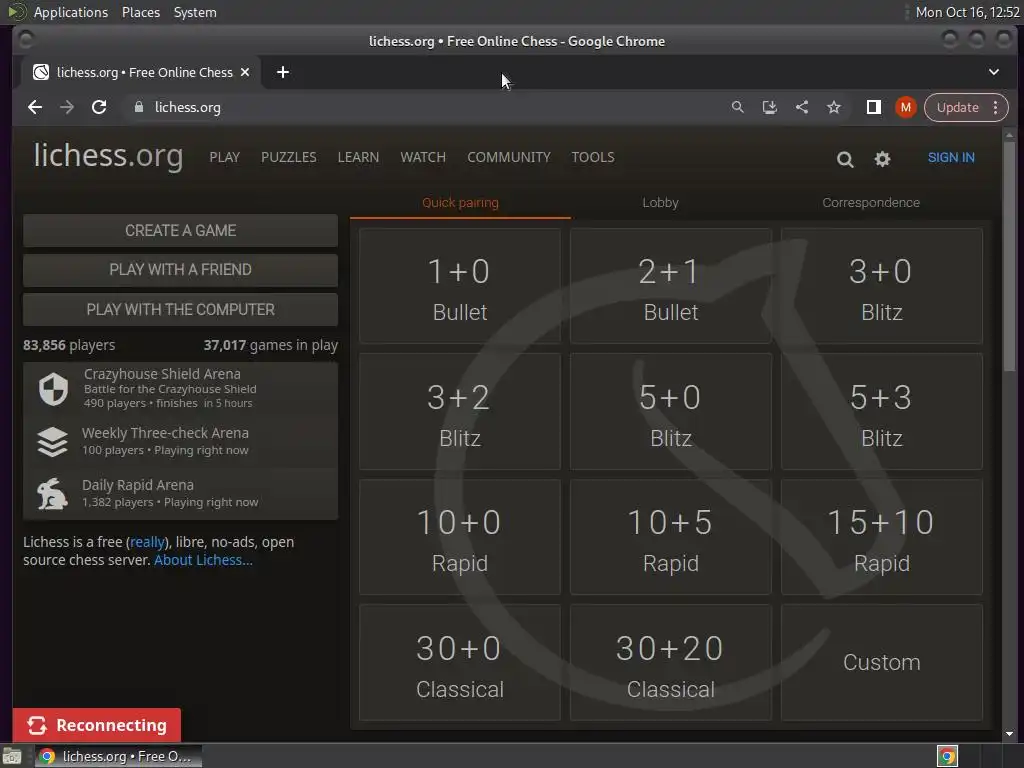The height and width of the screenshot is (768, 1024).
Task: Click Chrome icon in bottom panel tray
Action: (x=947, y=756)
